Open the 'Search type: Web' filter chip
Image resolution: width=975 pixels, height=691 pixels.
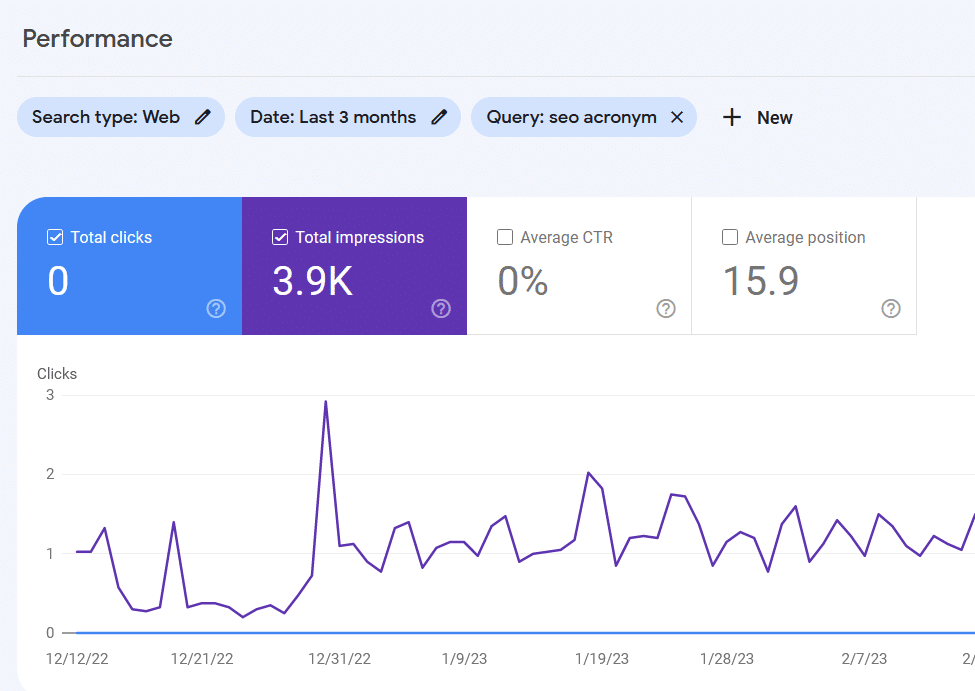pyautogui.click(x=106, y=117)
